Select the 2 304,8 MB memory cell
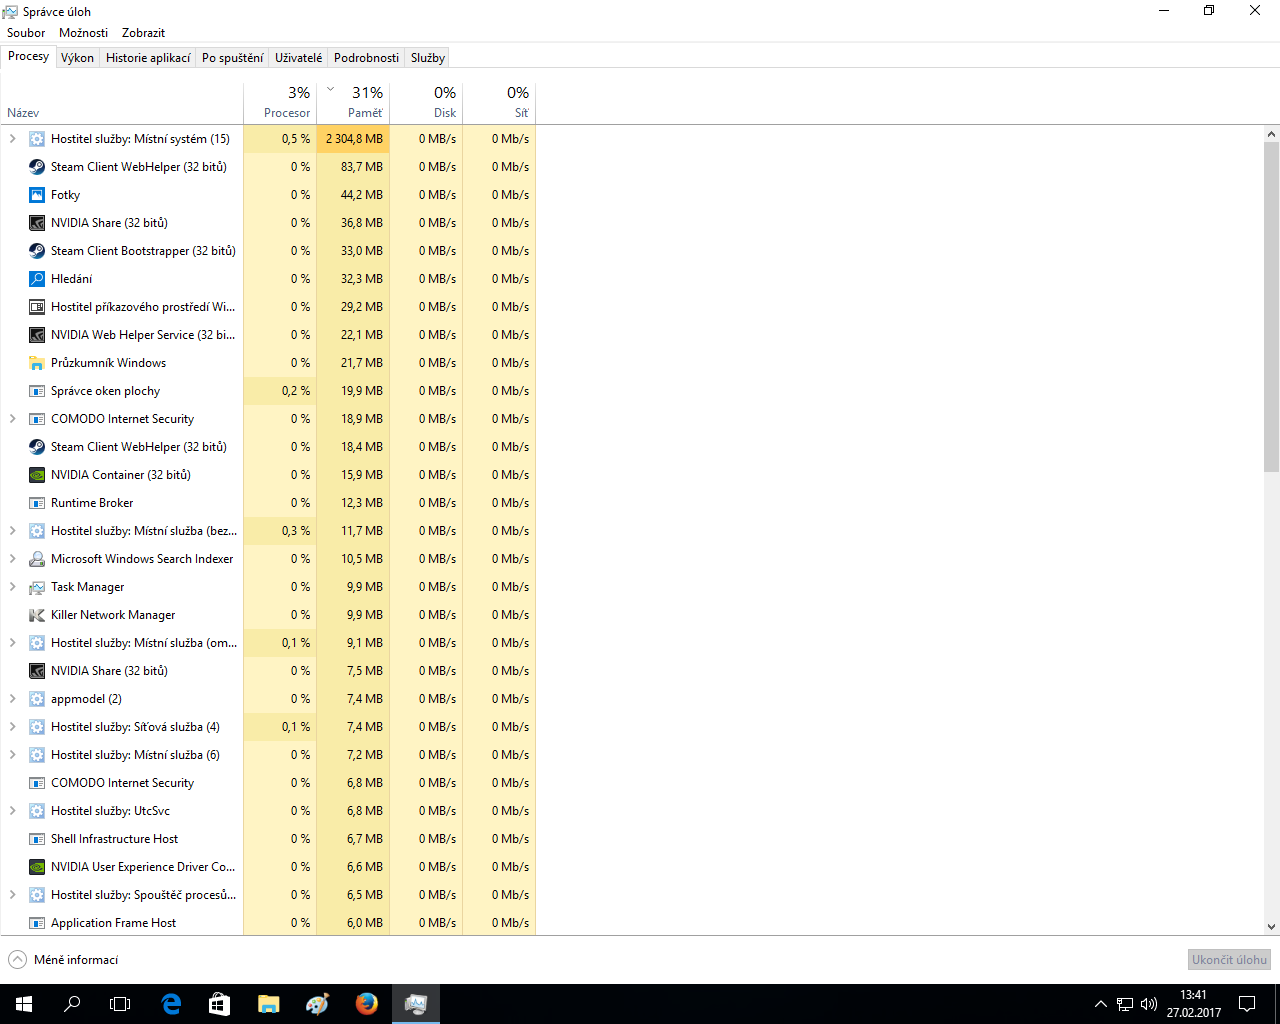1280x1024 pixels. pos(353,139)
